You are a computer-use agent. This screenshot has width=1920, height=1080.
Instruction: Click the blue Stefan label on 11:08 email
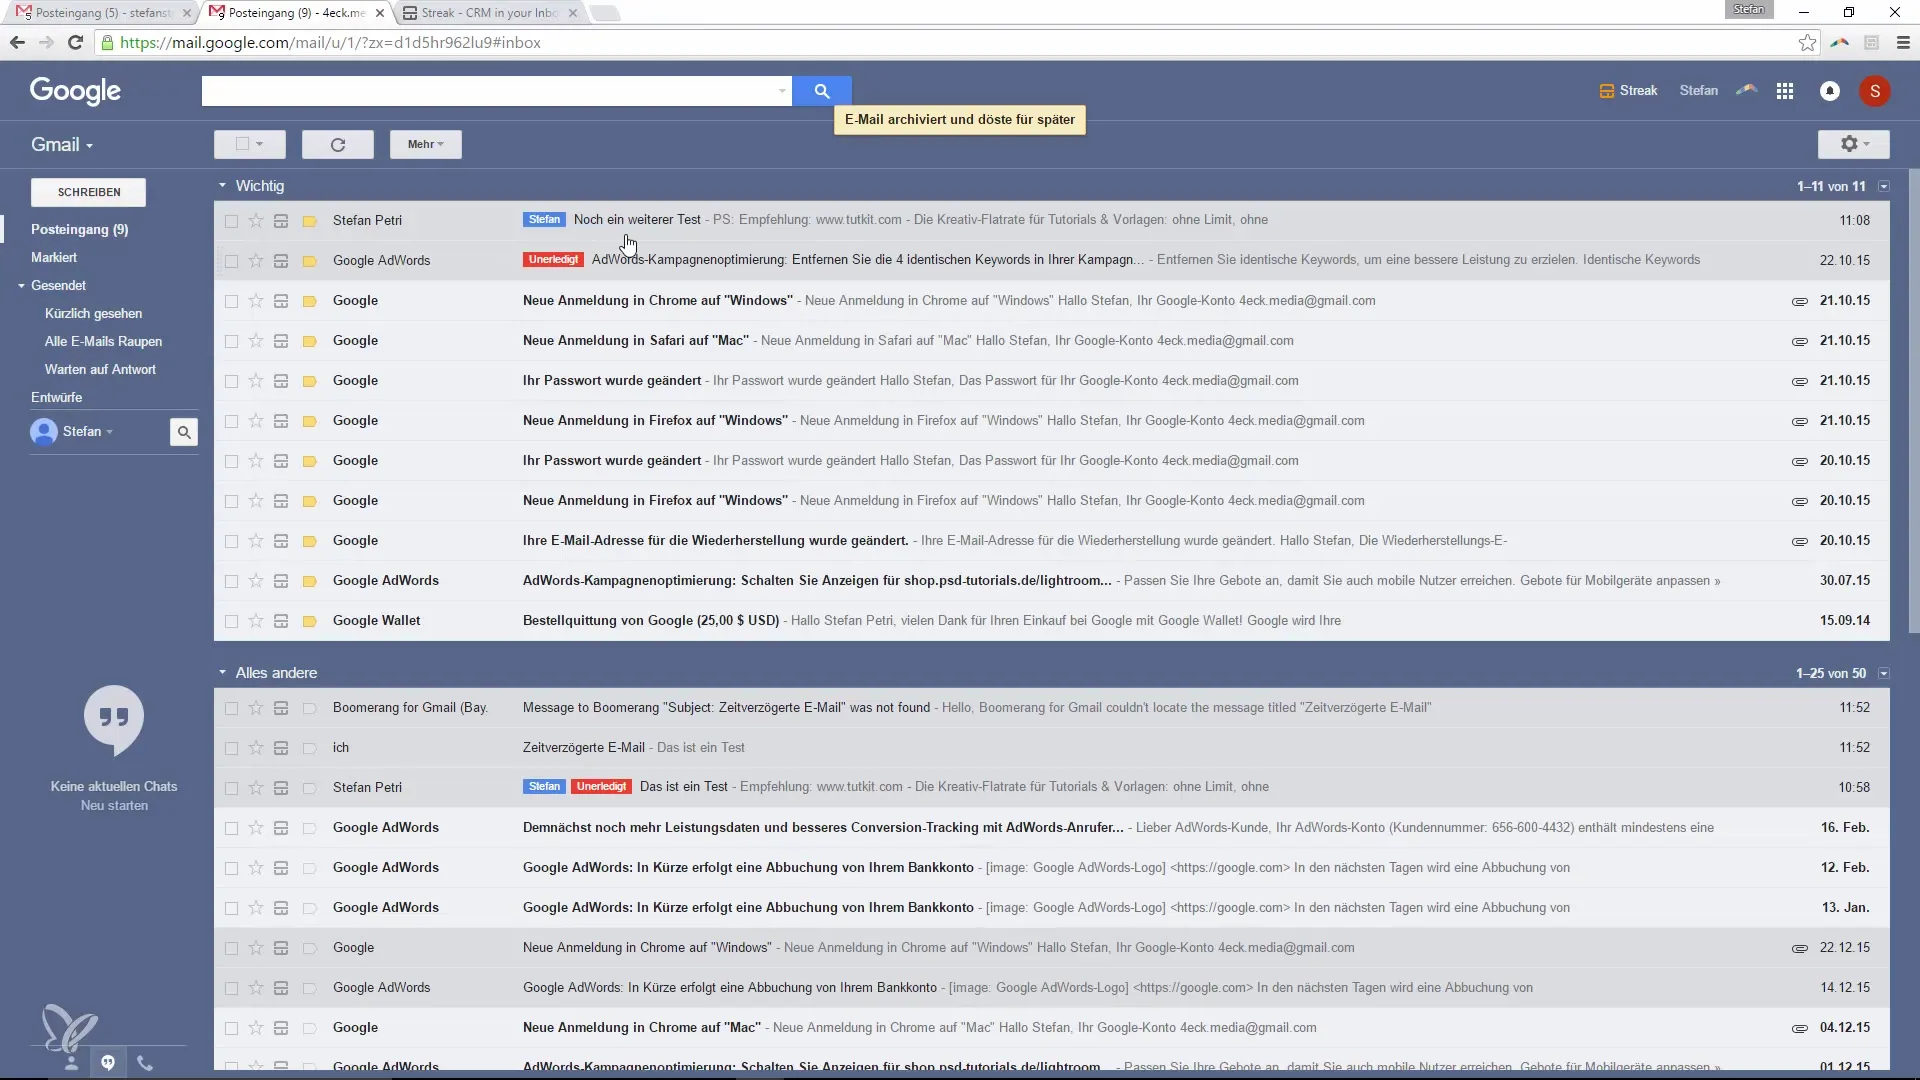(544, 220)
